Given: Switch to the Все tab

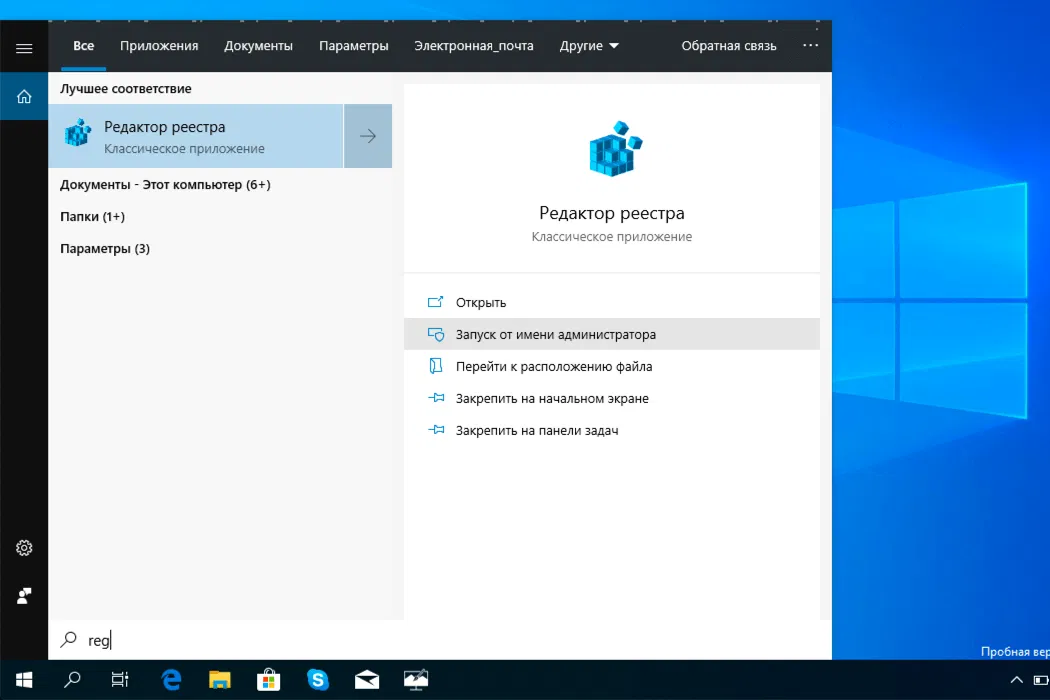Looking at the screenshot, I should tap(84, 46).
